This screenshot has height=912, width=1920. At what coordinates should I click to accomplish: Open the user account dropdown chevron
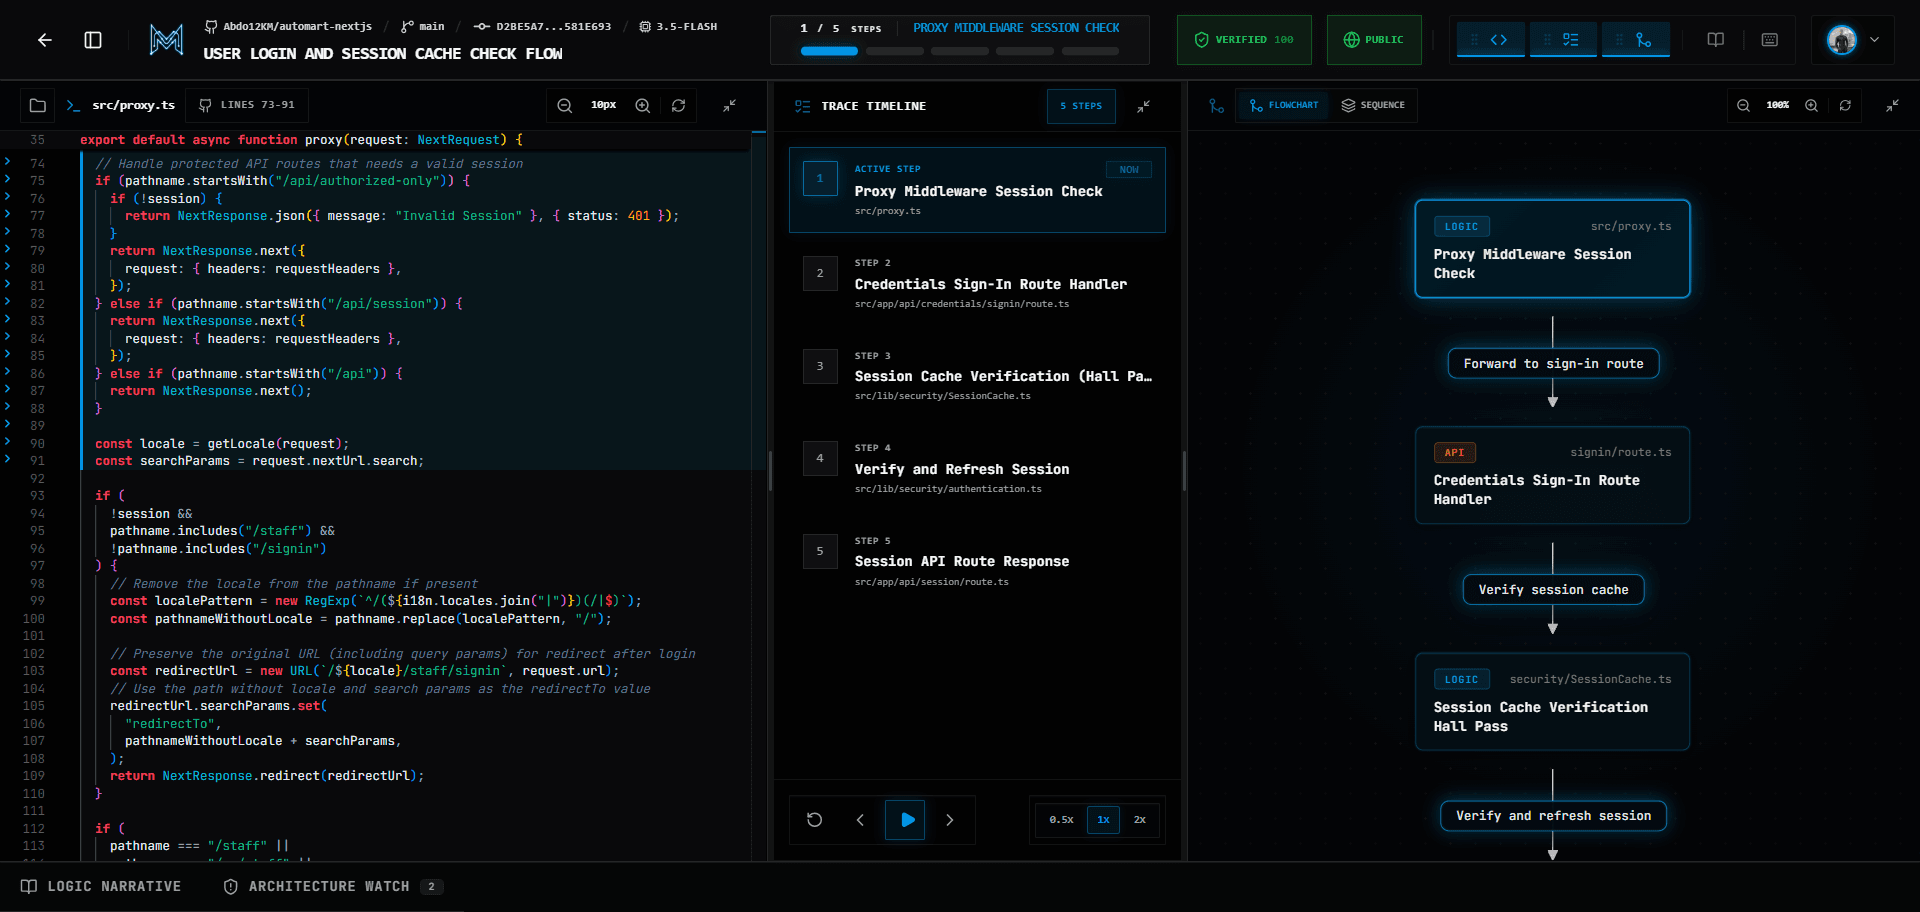[x=1874, y=40]
